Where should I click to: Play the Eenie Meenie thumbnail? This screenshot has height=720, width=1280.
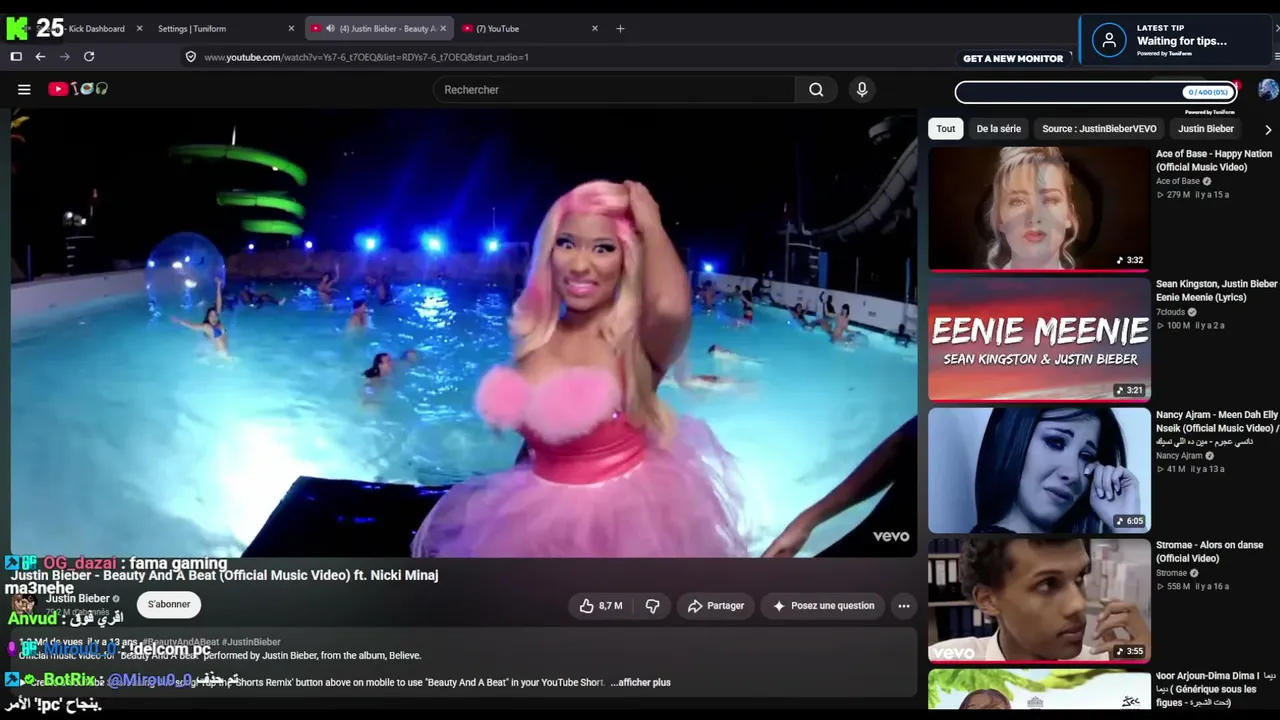(1039, 339)
